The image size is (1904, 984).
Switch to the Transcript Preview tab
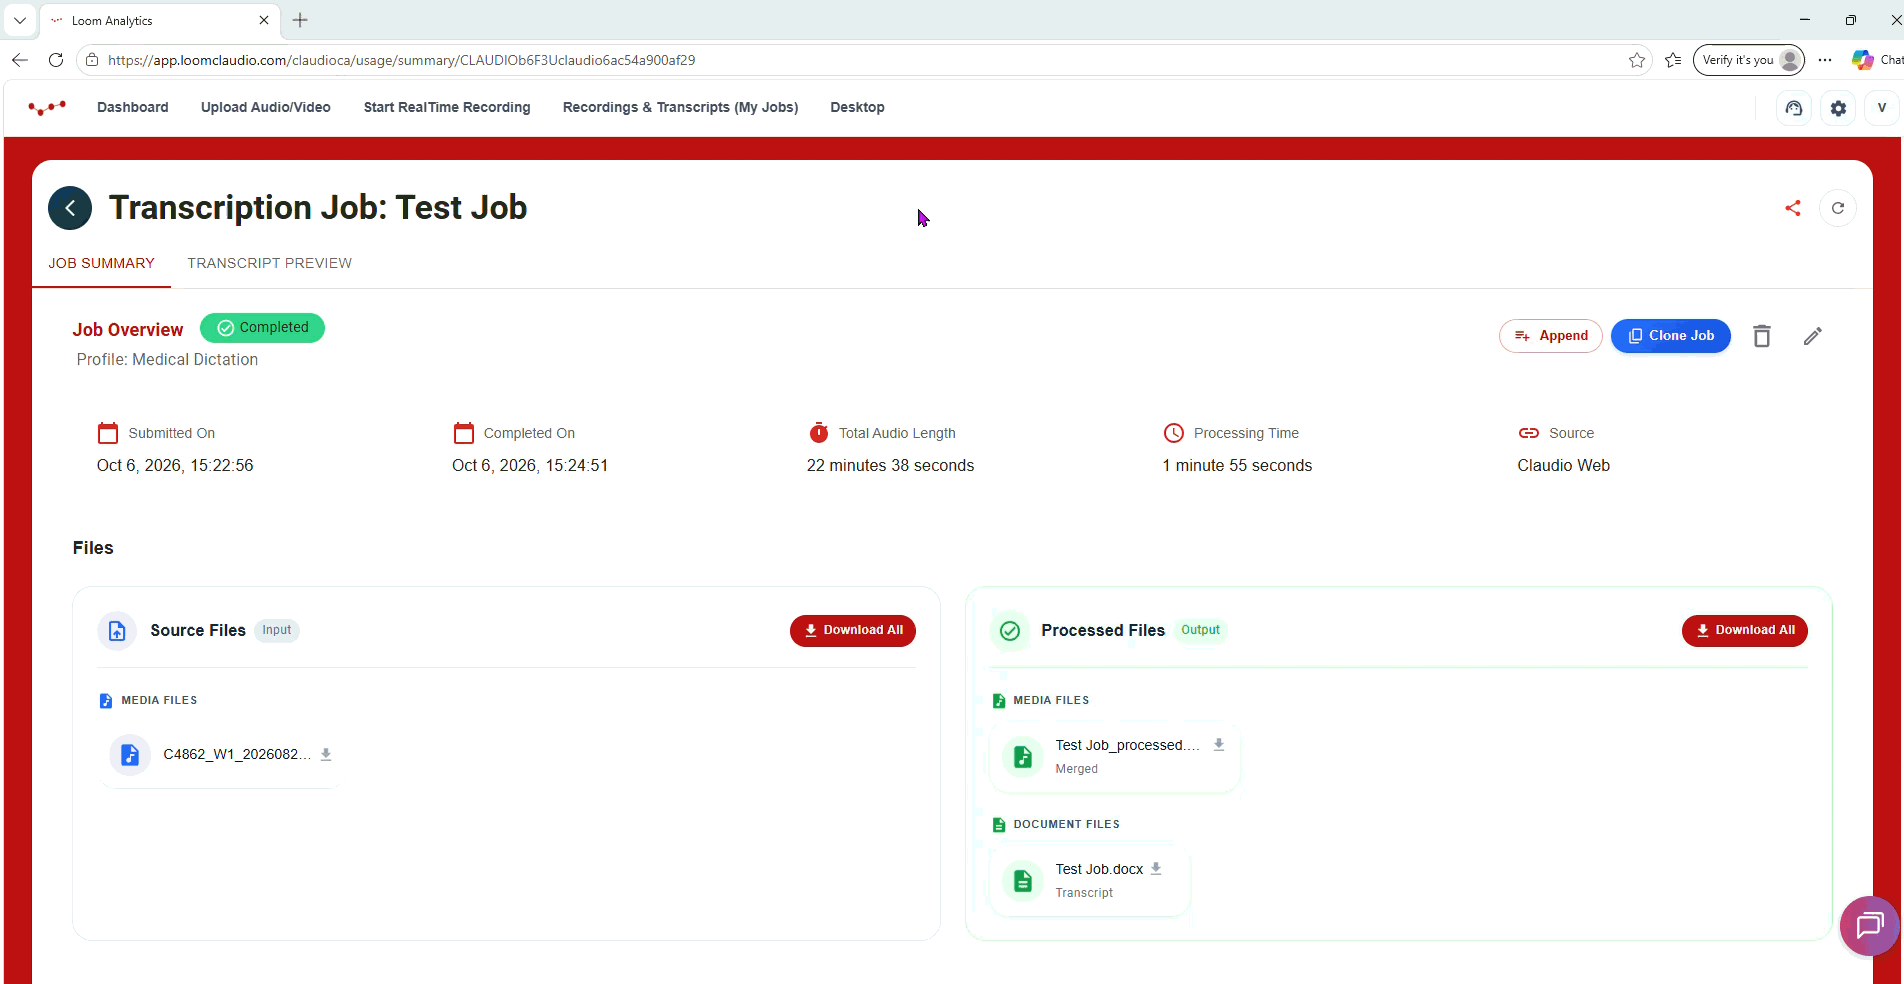[x=270, y=263]
